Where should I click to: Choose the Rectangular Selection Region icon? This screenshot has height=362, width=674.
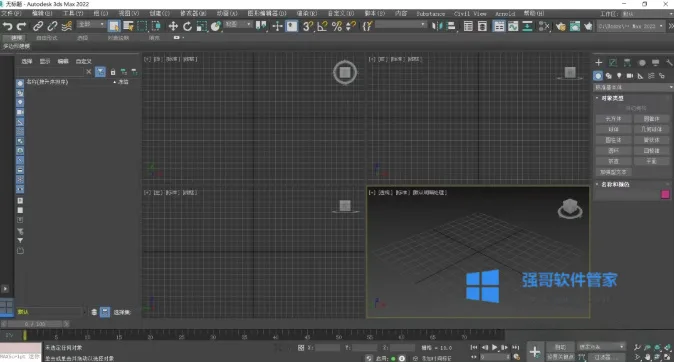coord(142,26)
